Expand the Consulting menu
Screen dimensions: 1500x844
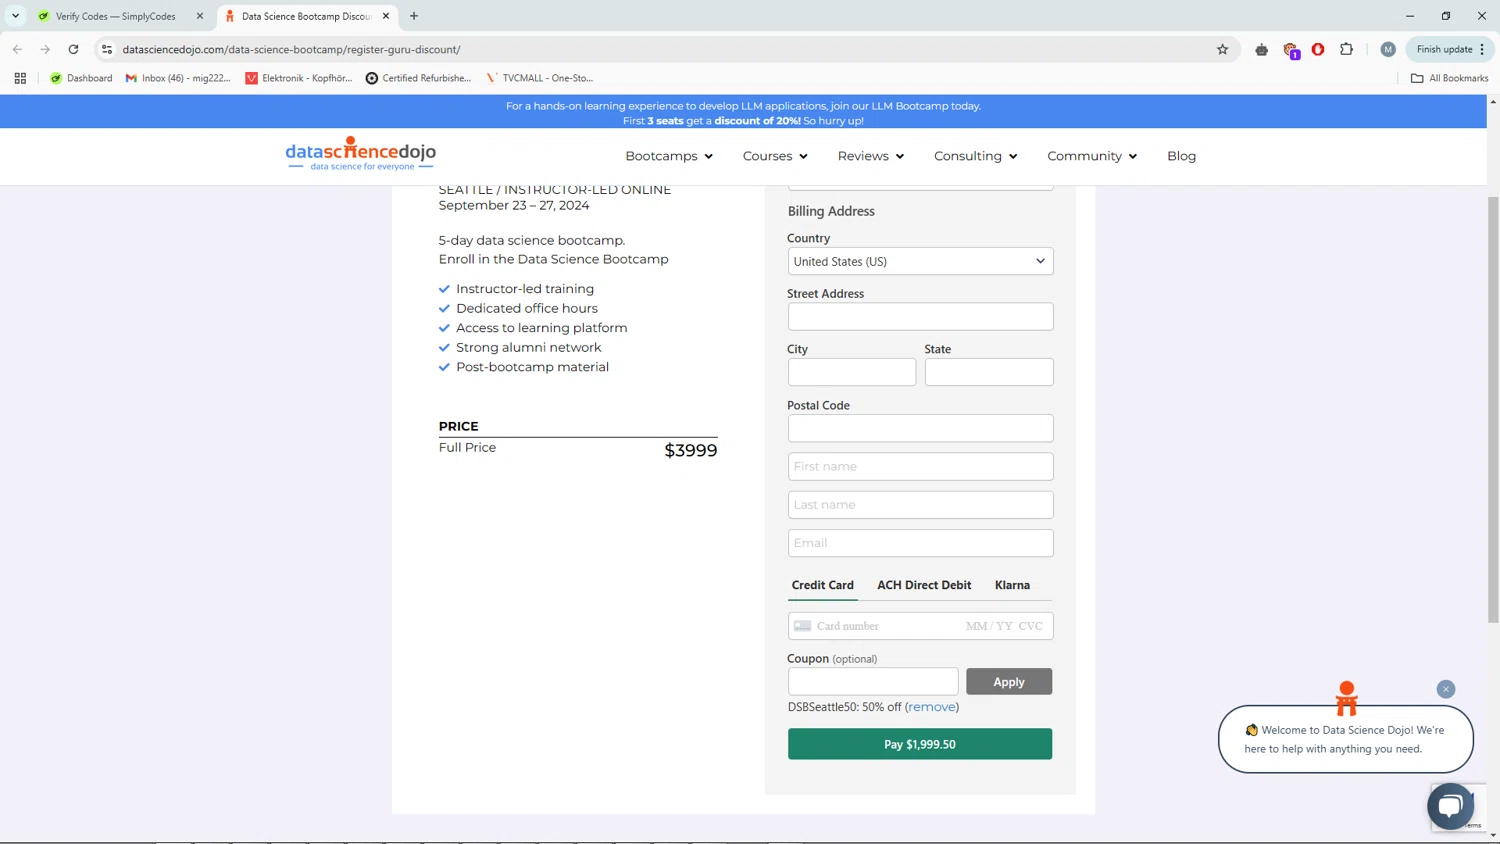point(976,156)
